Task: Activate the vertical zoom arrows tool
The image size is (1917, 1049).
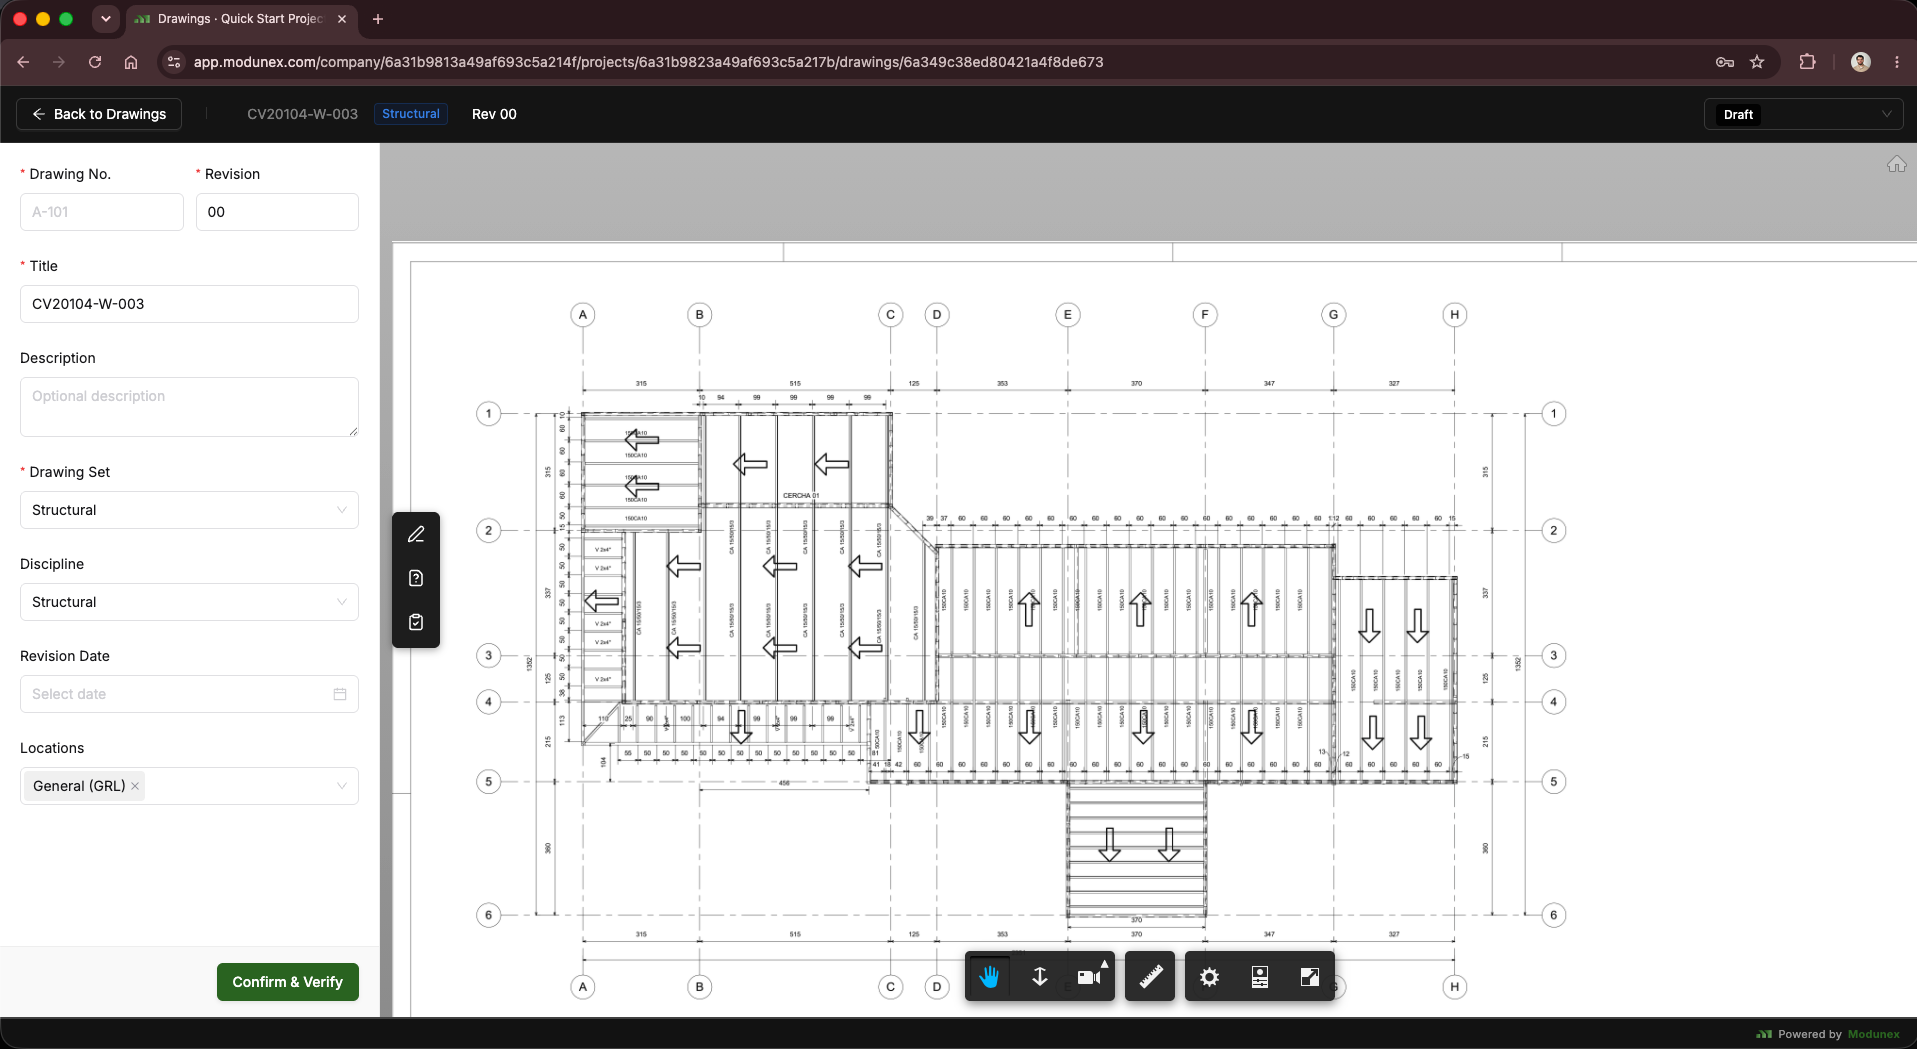Action: click(x=1040, y=977)
